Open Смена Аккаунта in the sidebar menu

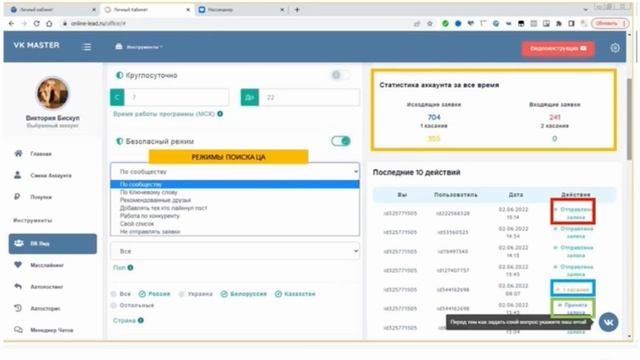coord(52,176)
